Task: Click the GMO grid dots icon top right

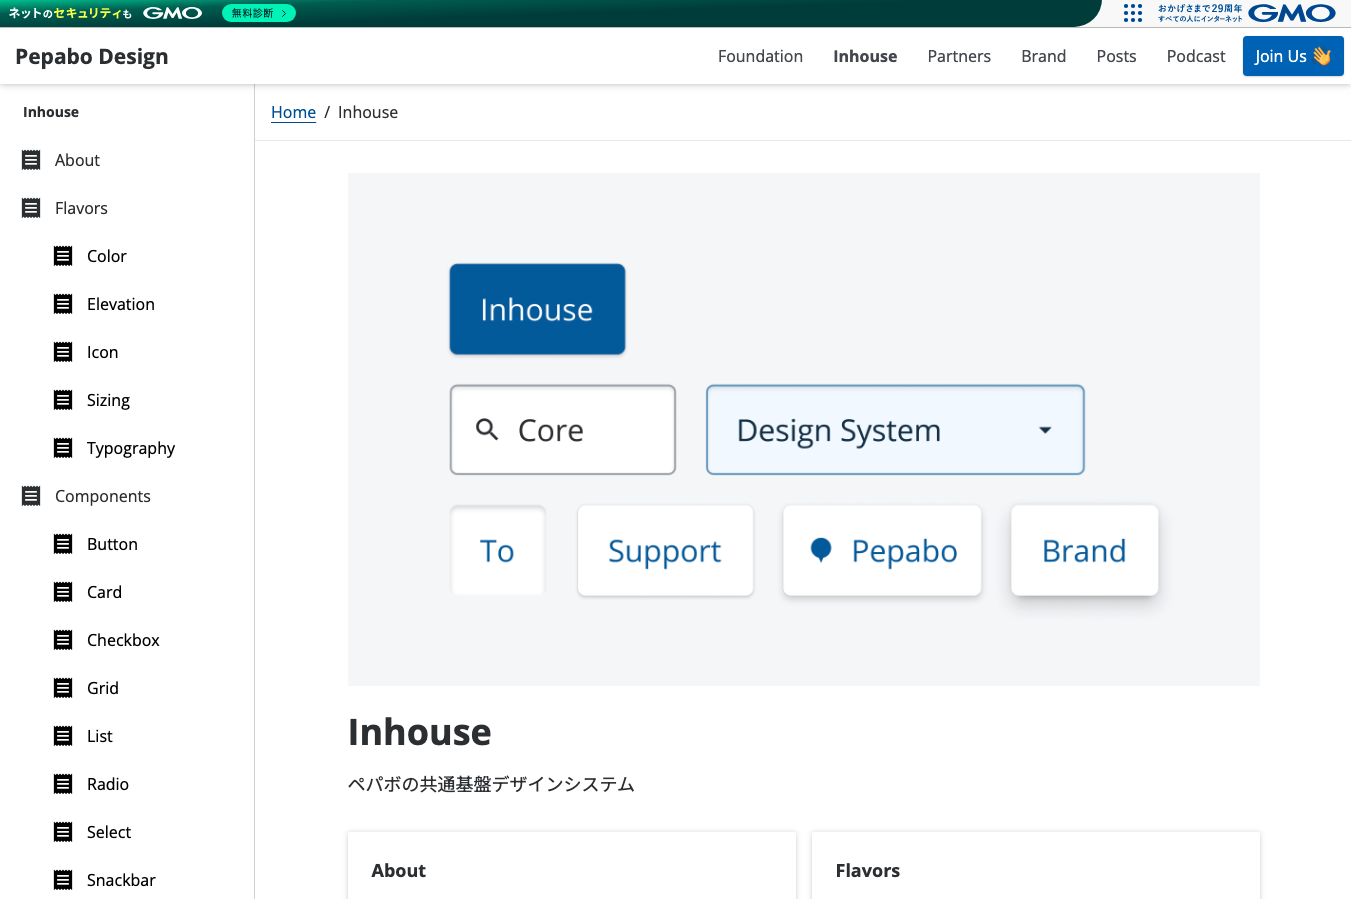Action: point(1133,13)
